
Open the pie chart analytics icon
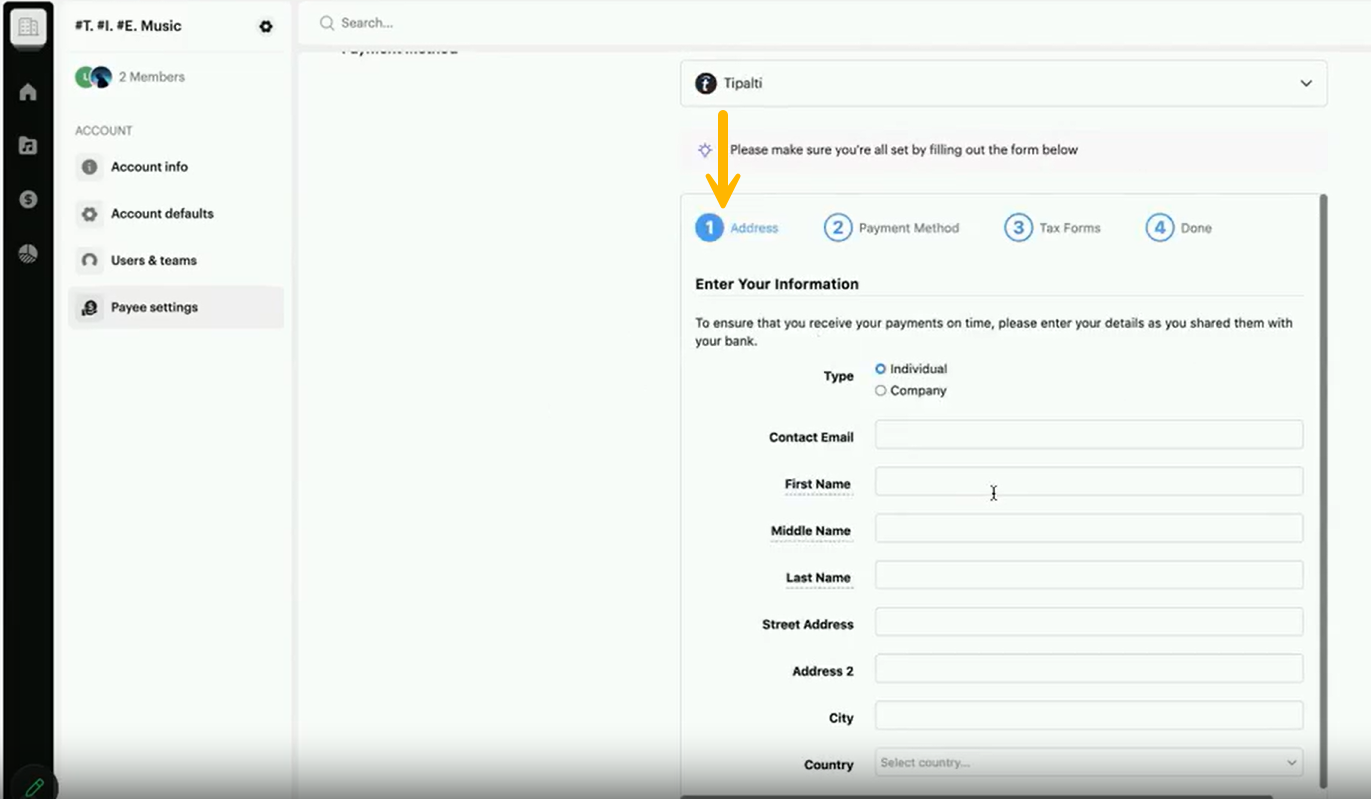(x=28, y=254)
